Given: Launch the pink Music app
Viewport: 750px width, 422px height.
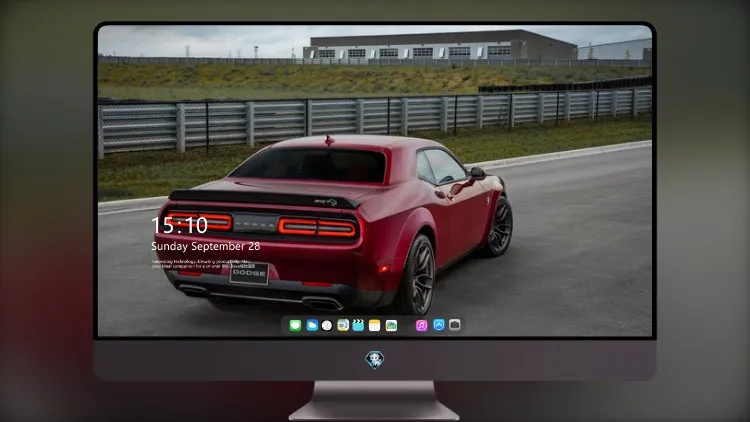Looking at the screenshot, I should point(421,325).
